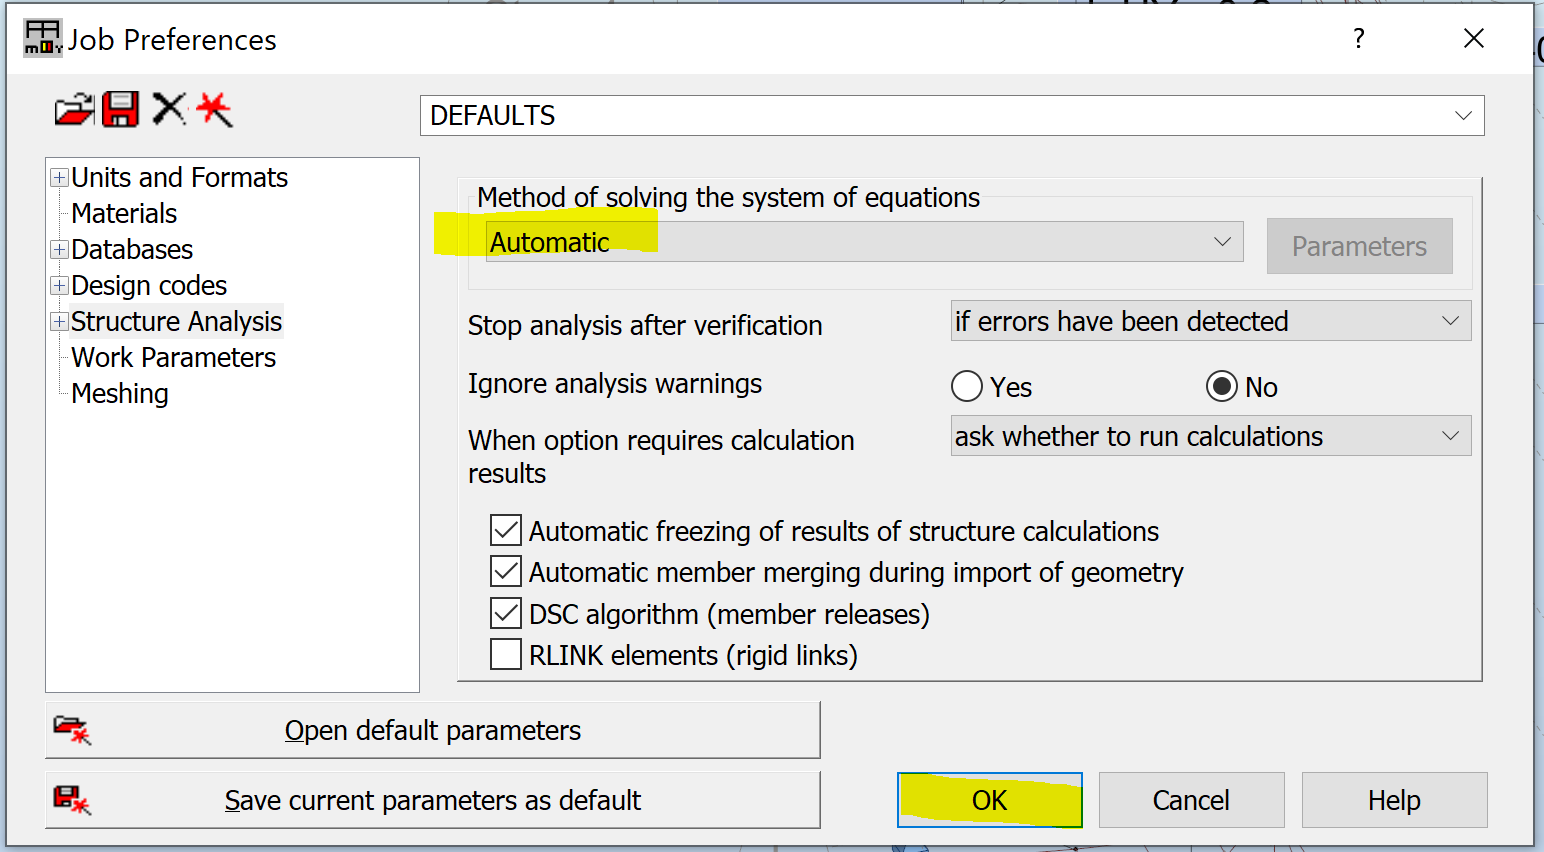Expand the Design codes tree node
Screen dimensions: 1544x852
click(60, 286)
